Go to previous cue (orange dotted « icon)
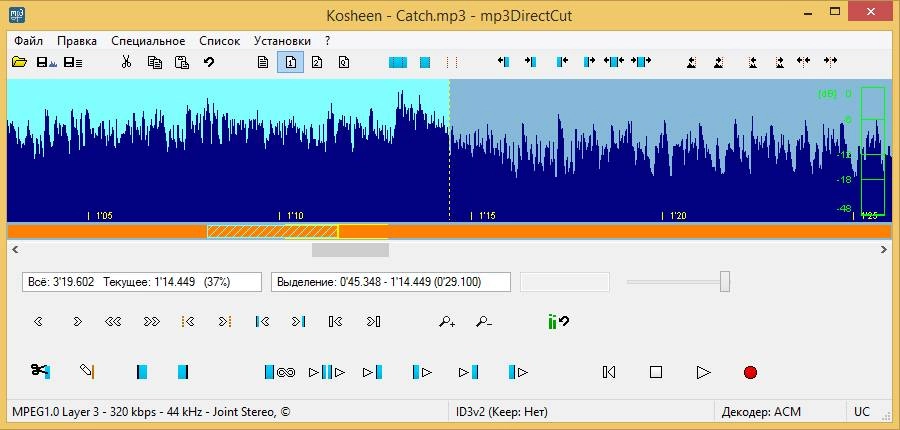900x430 pixels. coord(189,321)
